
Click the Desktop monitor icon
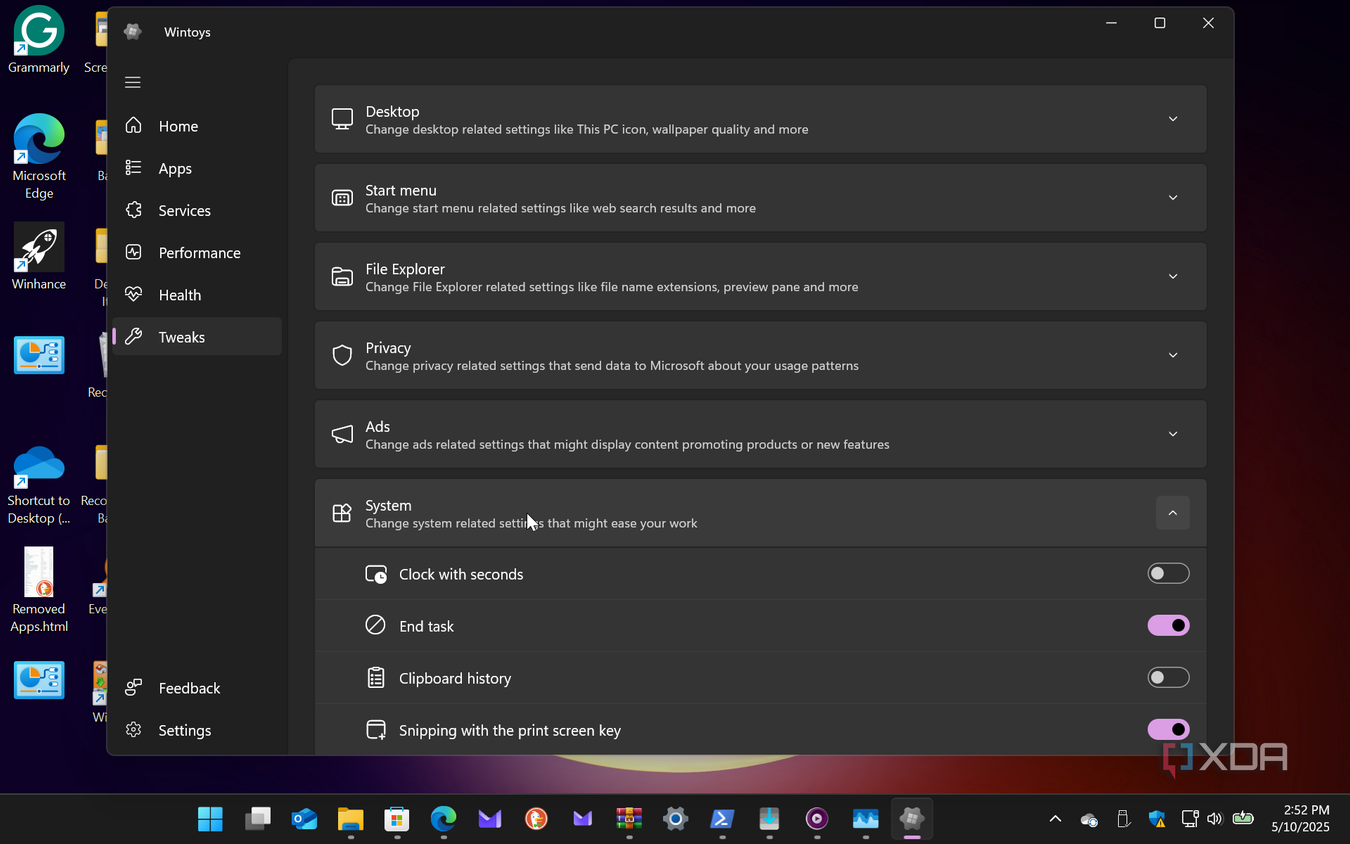pos(342,119)
